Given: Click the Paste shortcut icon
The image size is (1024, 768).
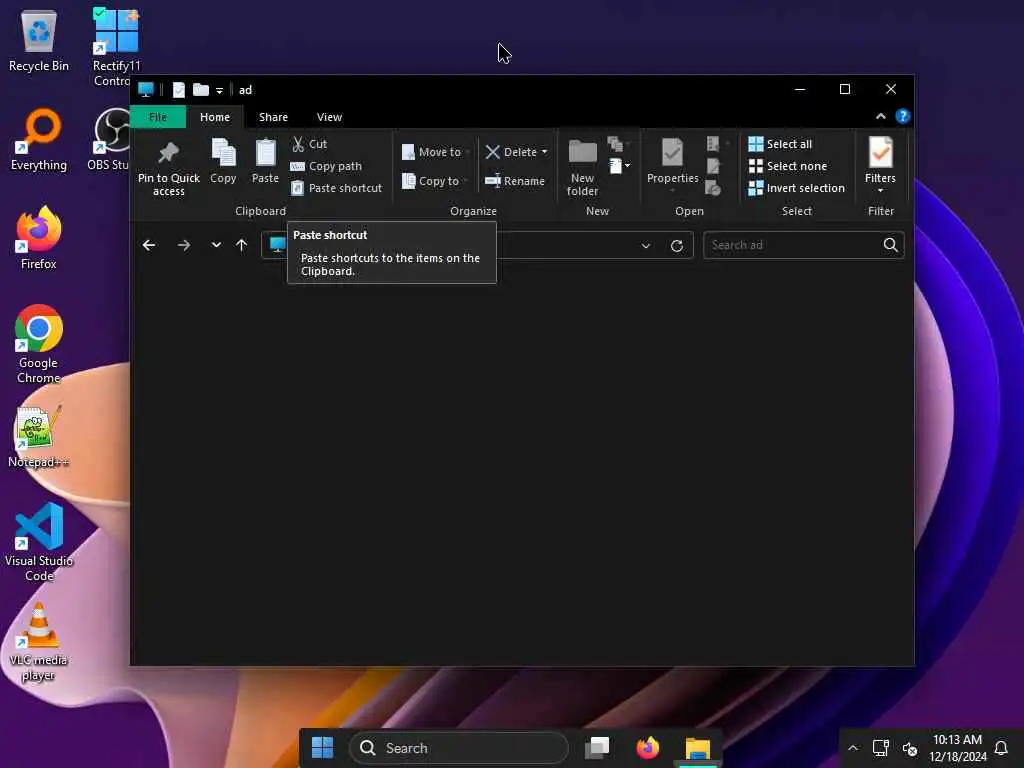Looking at the screenshot, I should (297, 188).
